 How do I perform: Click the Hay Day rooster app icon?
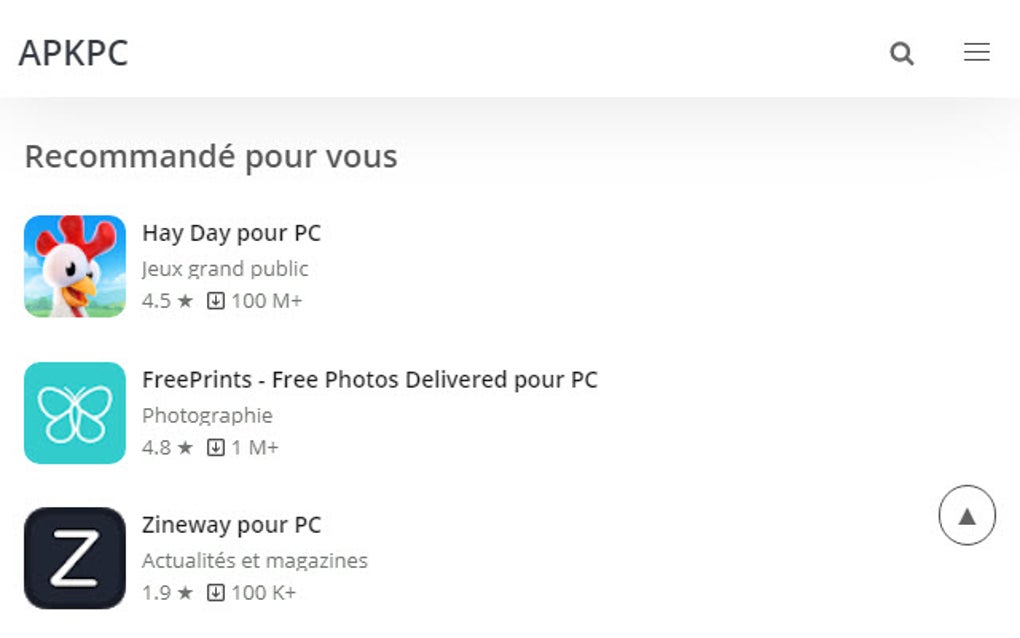point(75,266)
